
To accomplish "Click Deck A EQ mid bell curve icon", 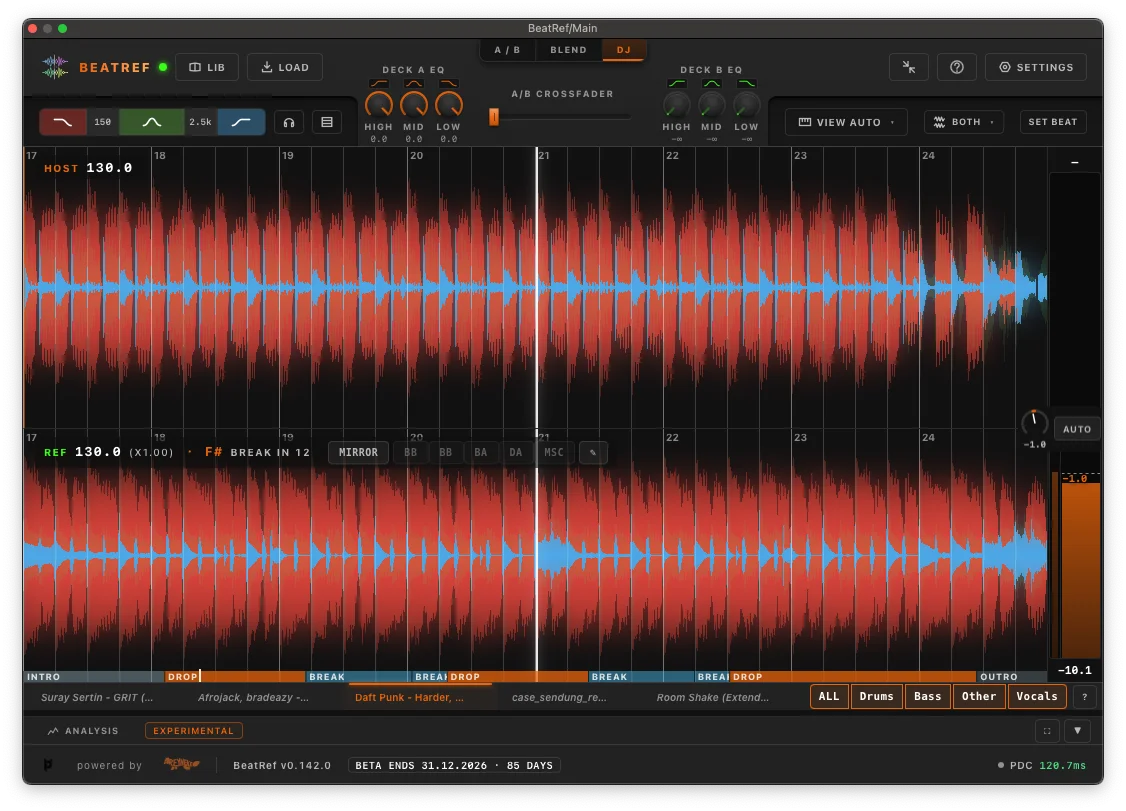I will pyautogui.click(x=414, y=83).
